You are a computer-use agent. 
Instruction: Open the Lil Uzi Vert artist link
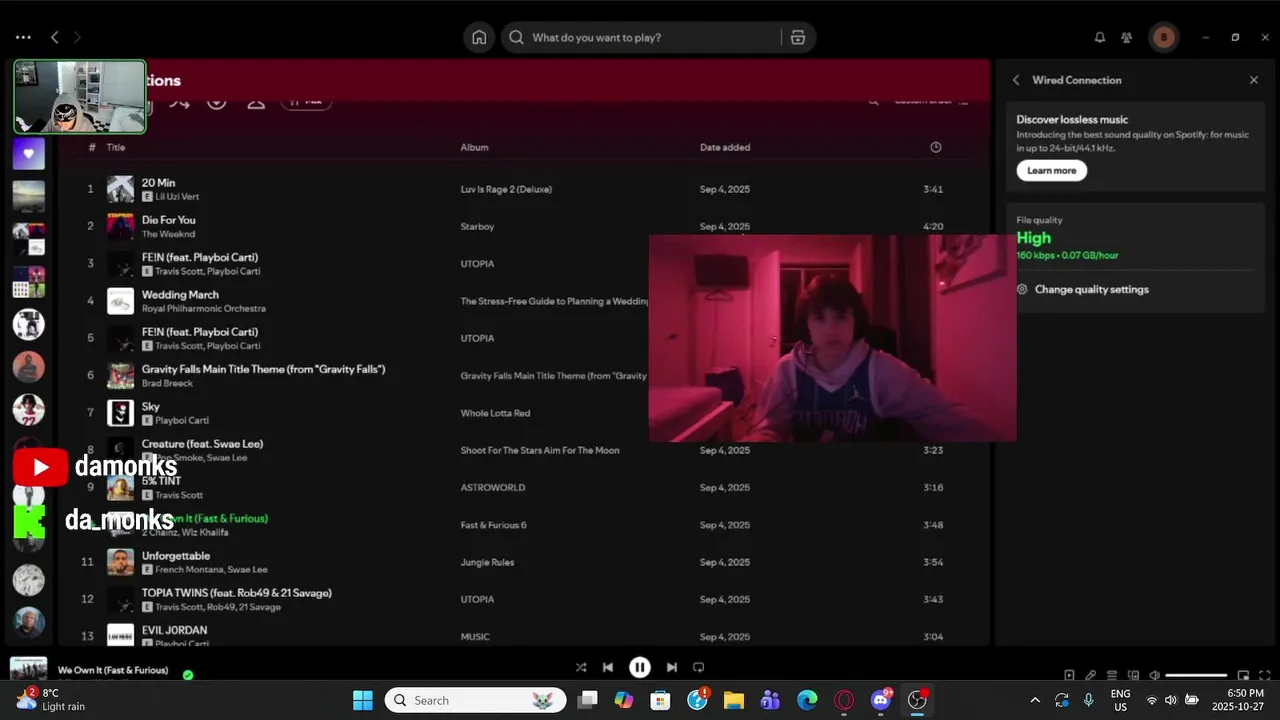coord(177,197)
